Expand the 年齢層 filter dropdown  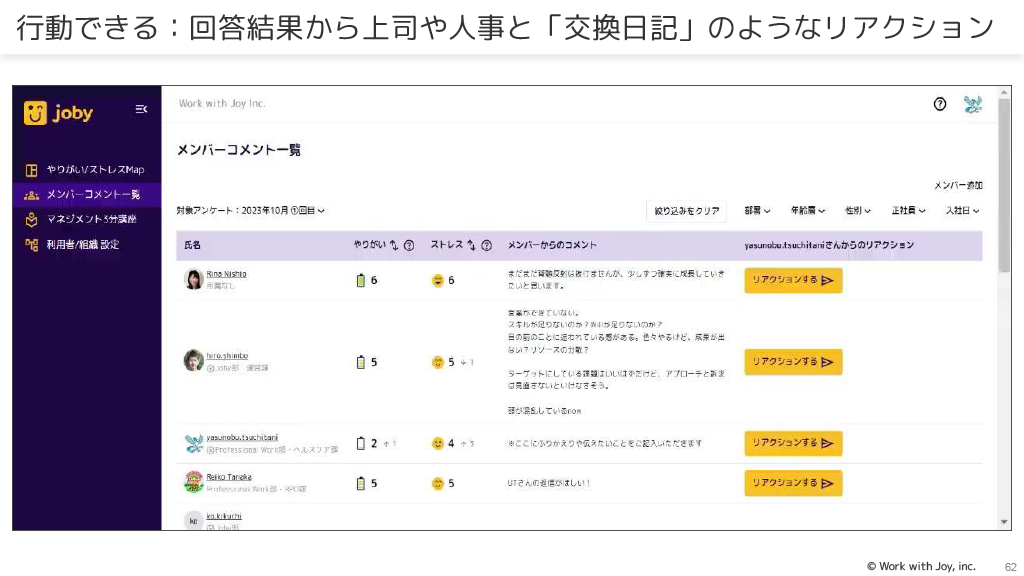pos(807,211)
